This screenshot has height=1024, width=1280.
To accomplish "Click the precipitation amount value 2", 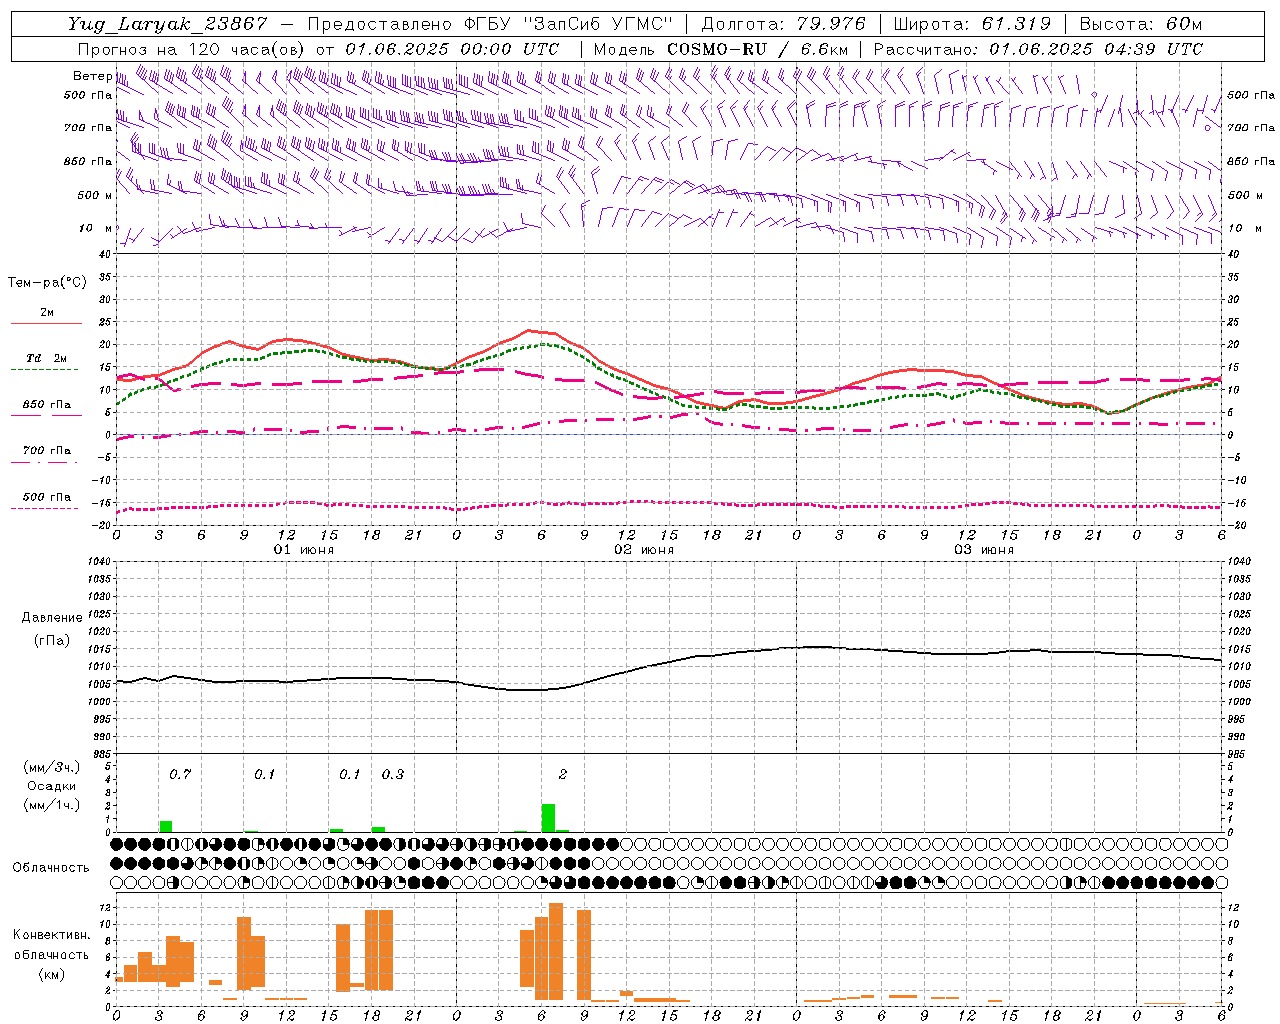I will pos(563,774).
